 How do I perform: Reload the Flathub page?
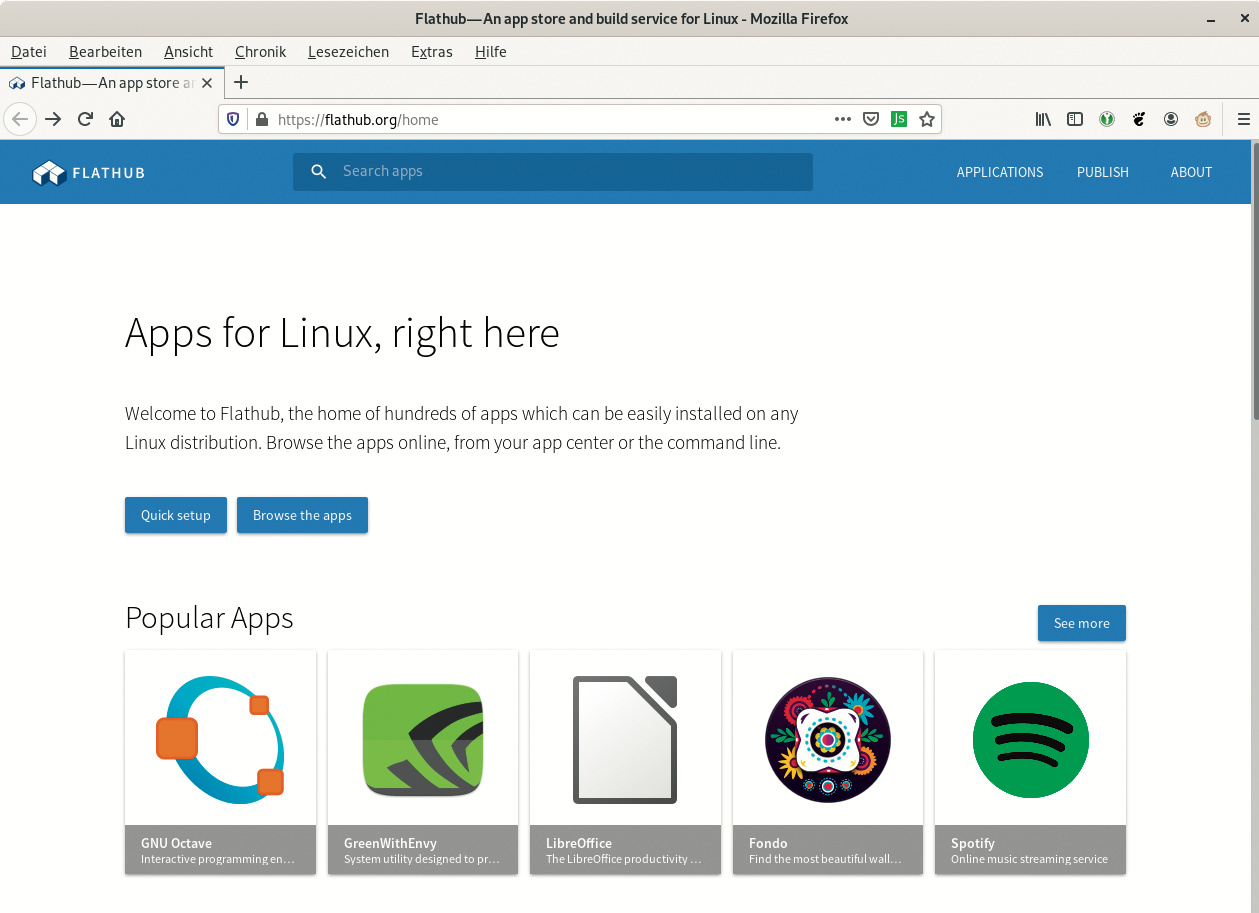(x=85, y=119)
